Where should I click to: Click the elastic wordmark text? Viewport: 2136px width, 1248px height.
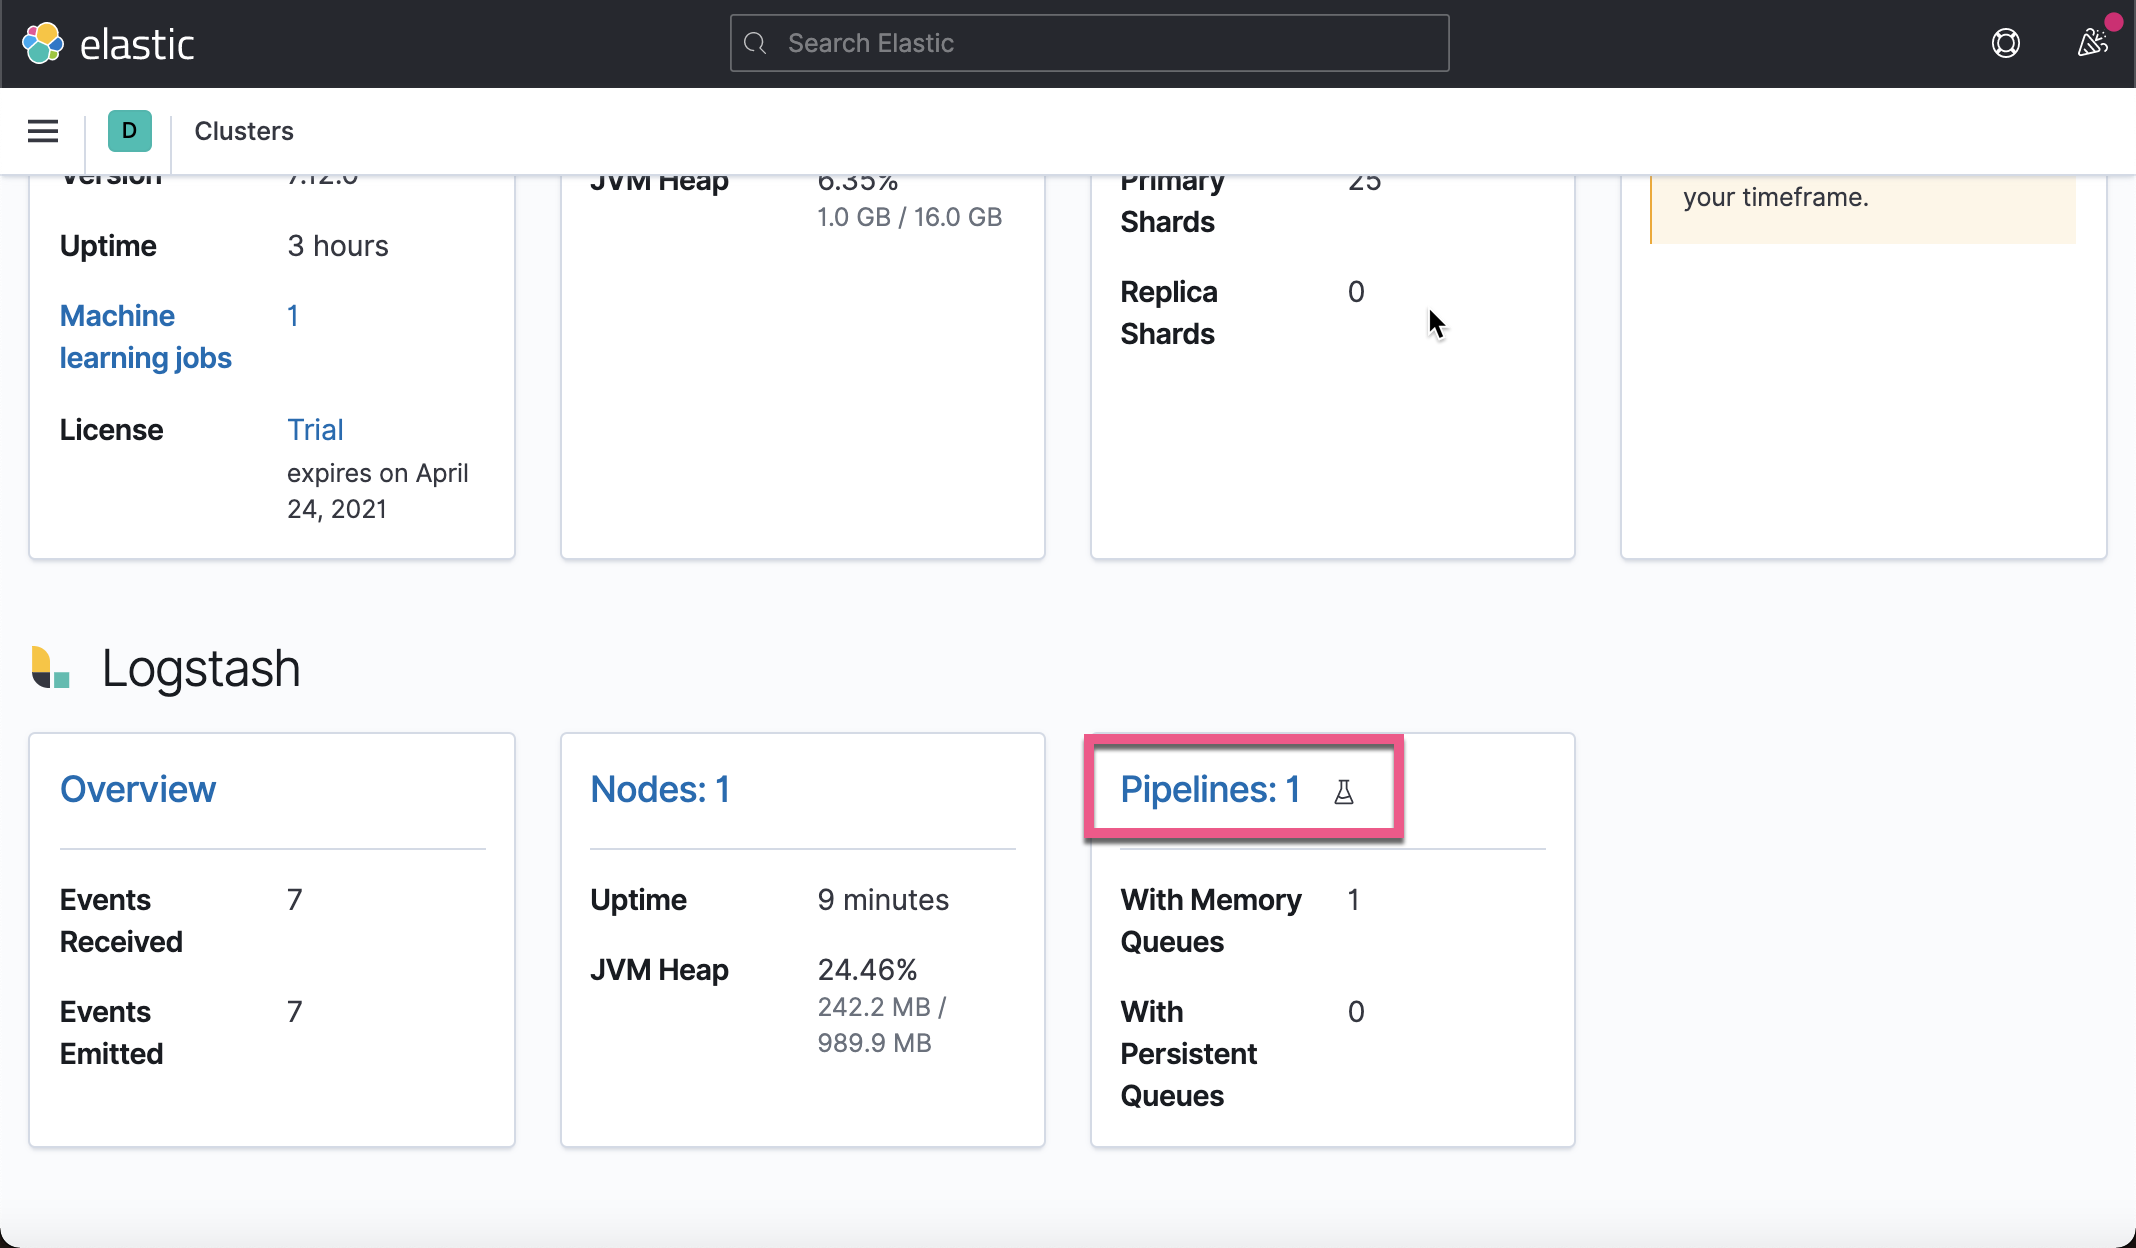coord(137,45)
